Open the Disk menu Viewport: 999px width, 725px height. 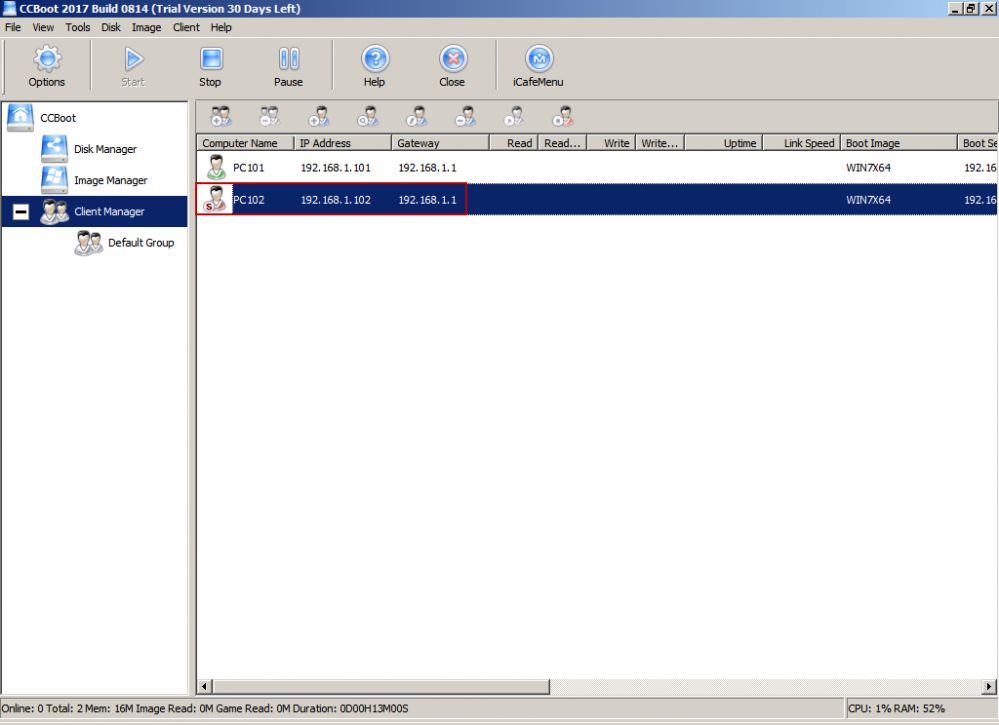click(111, 27)
